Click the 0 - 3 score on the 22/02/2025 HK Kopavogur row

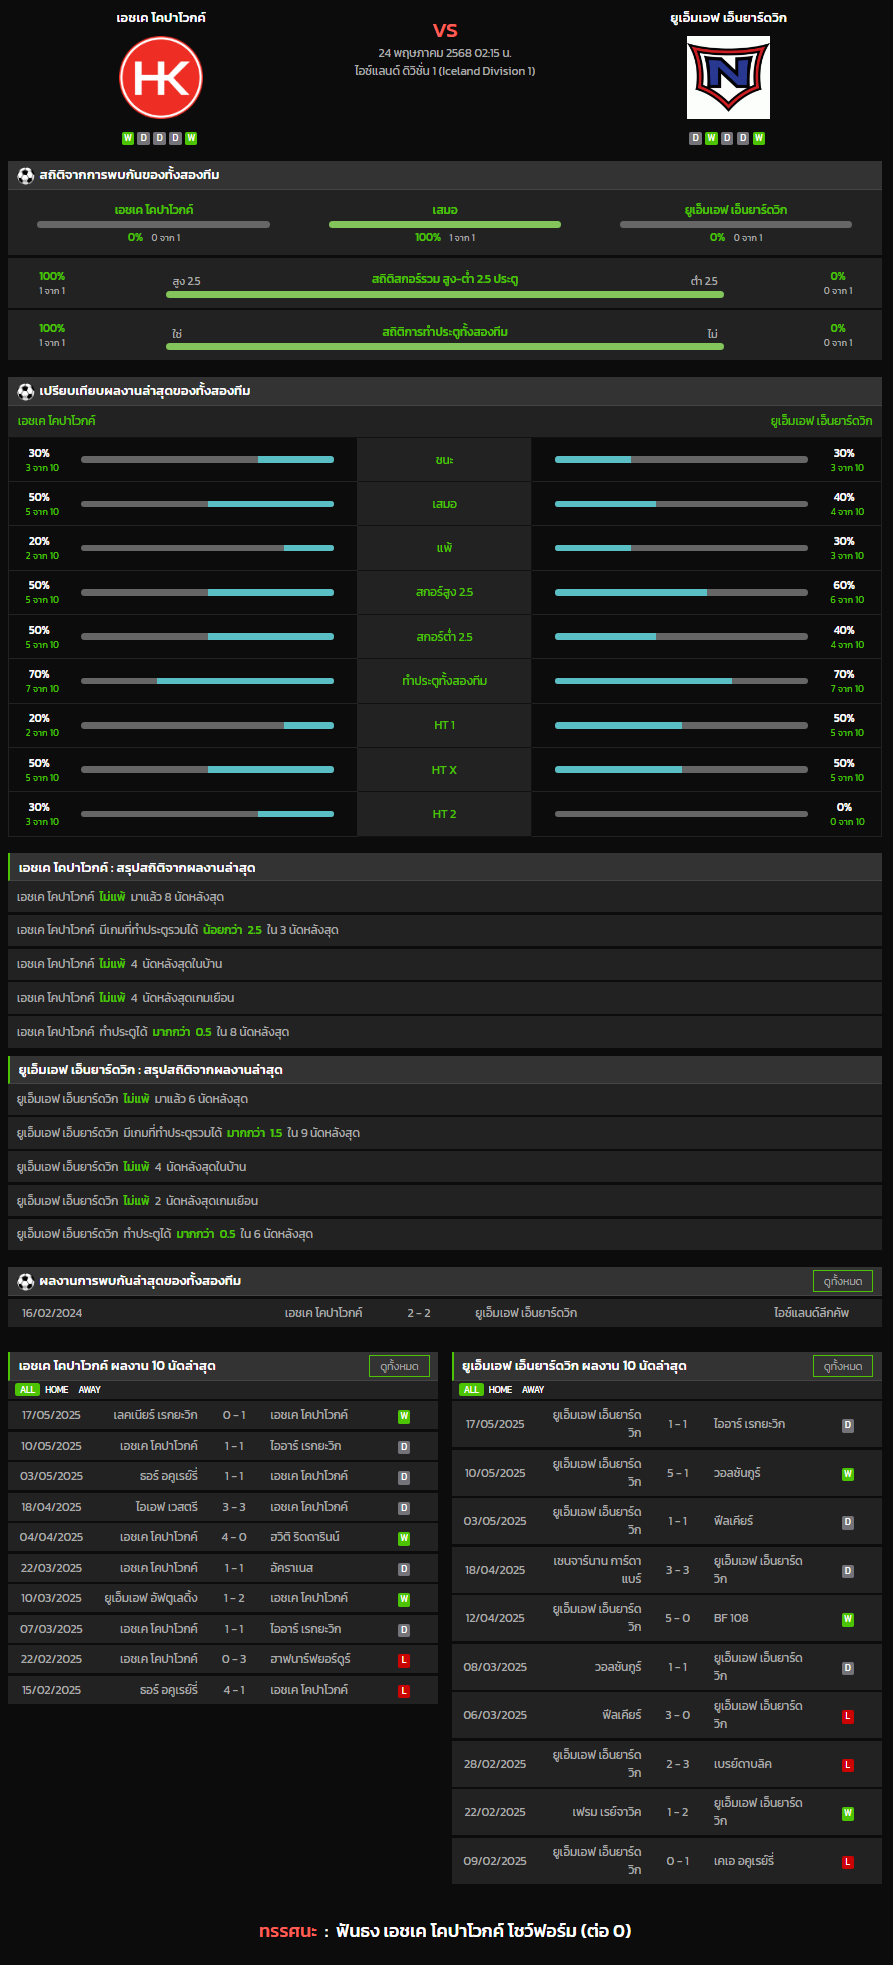click(234, 1660)
